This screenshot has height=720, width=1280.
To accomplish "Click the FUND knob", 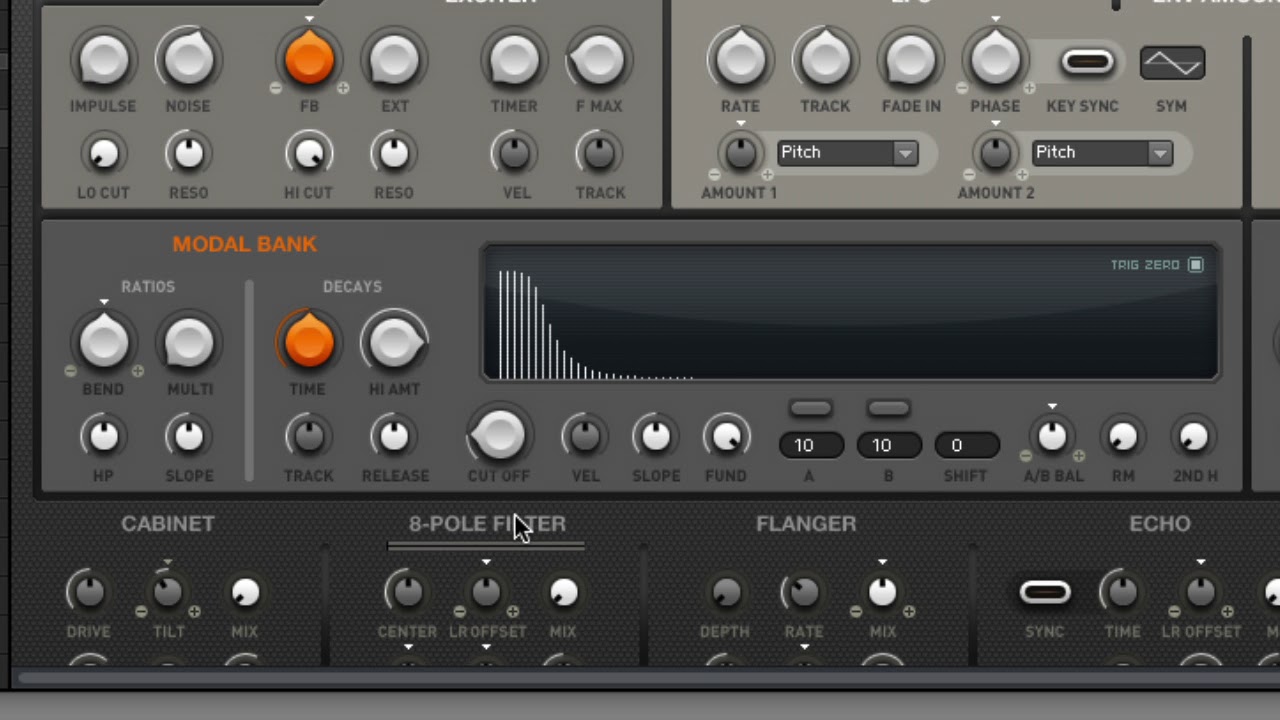I will coord(726,436).
